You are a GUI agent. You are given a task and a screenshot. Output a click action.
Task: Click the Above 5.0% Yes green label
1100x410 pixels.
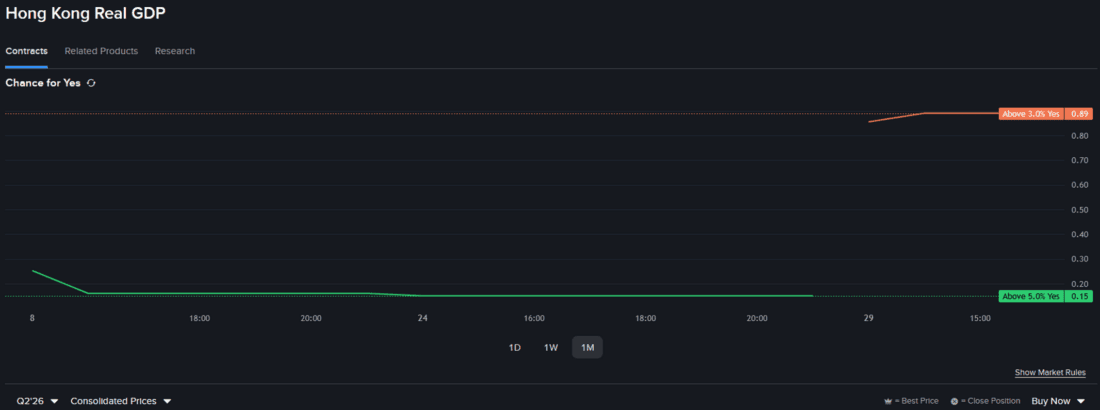tap(1031, 296)
